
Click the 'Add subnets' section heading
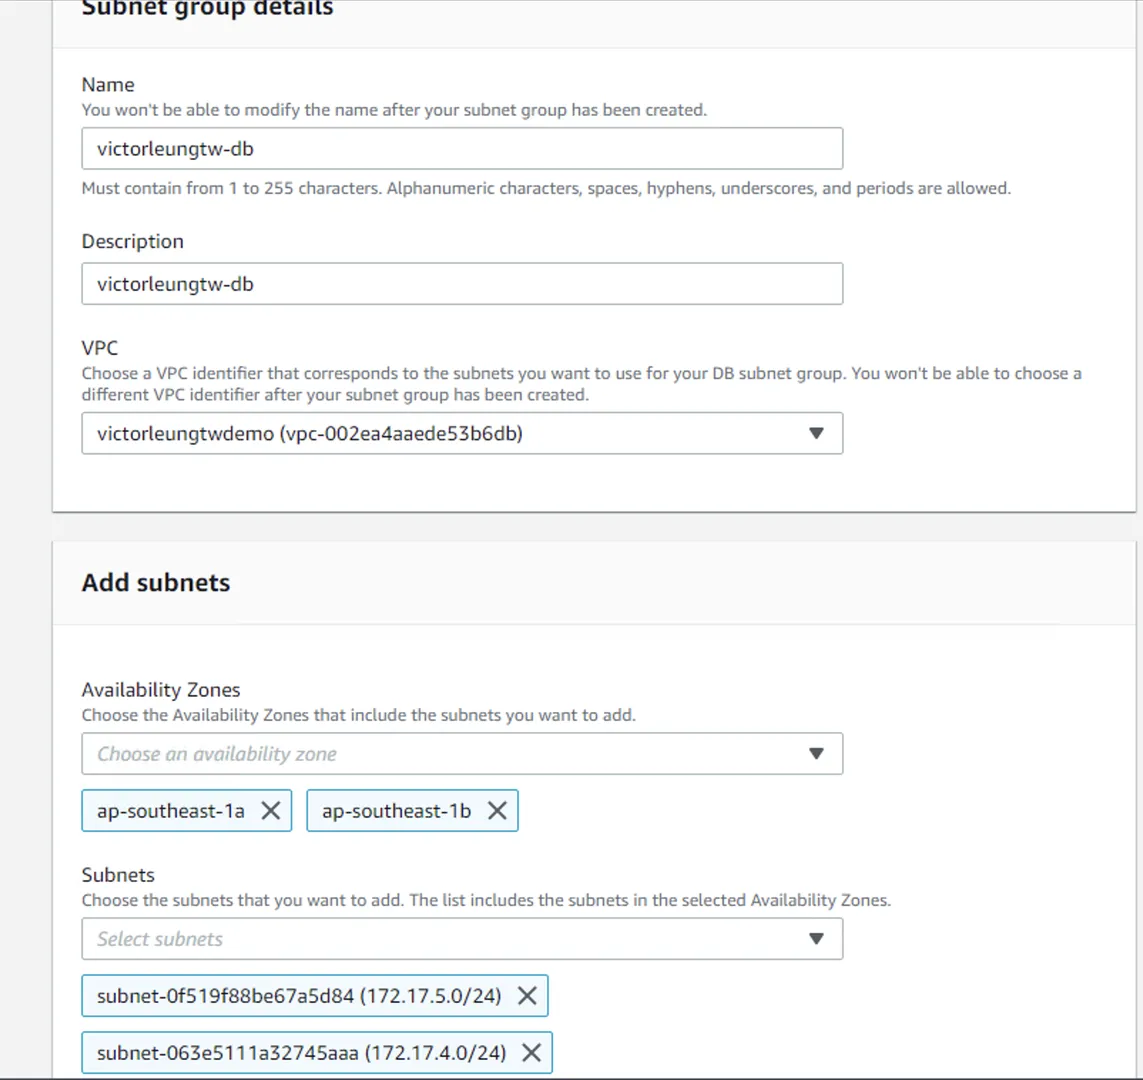point(156,583)
